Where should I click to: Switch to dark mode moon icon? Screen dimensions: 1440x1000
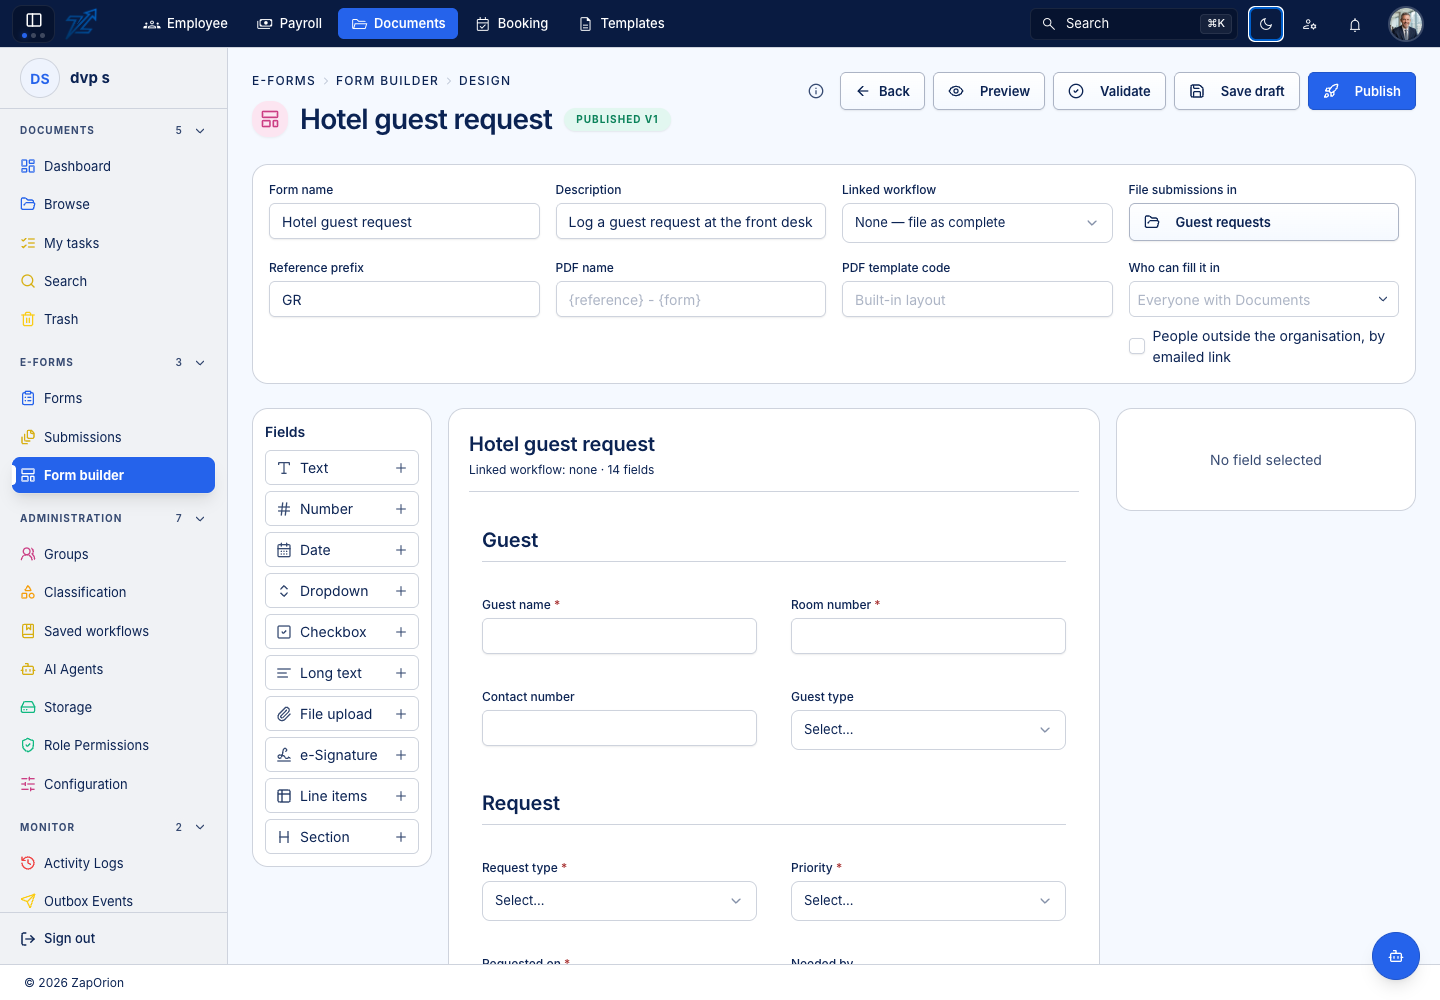[1266, 24]
